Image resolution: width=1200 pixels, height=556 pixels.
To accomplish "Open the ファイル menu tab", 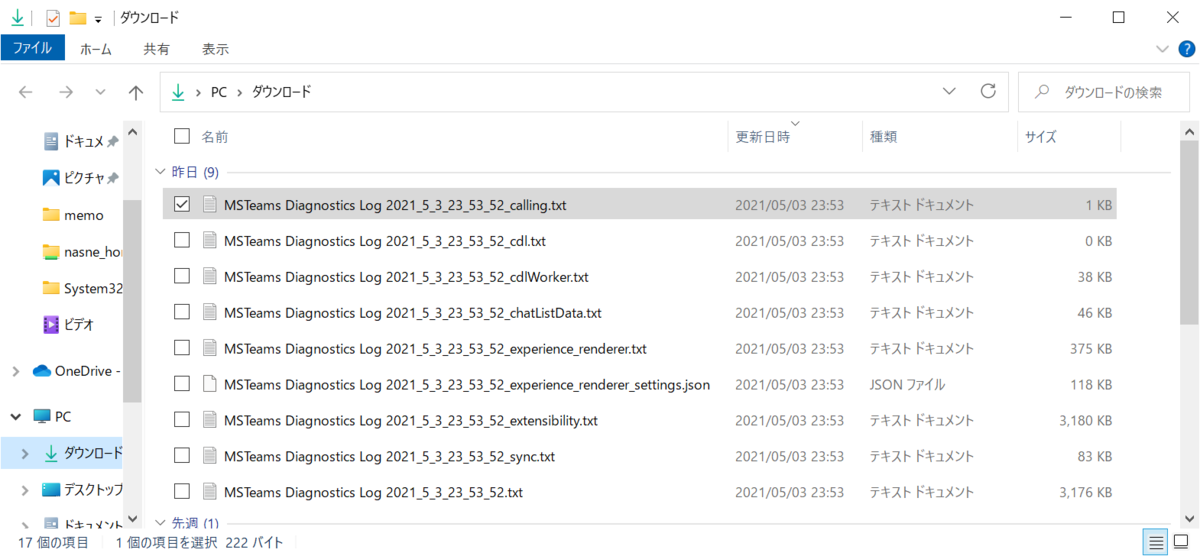I will [x=33, y=48].
